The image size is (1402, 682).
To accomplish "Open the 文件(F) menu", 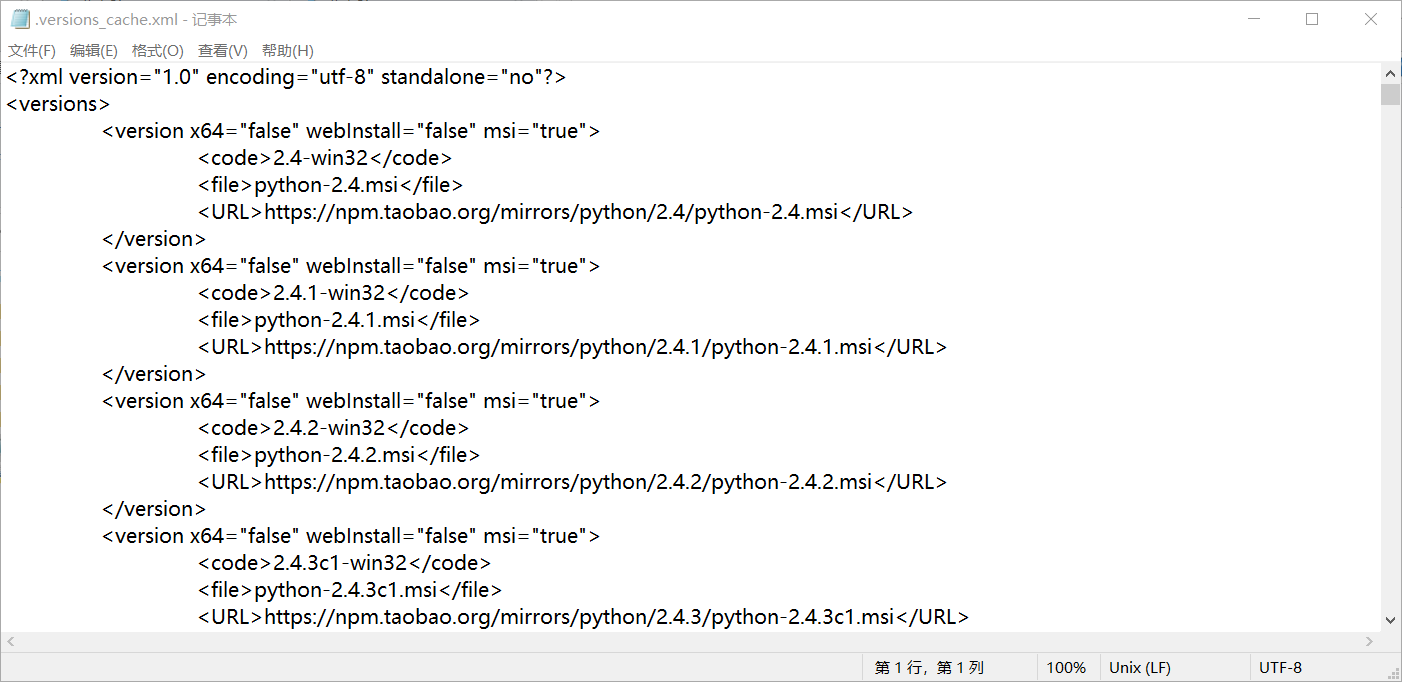I will tap(32, 51).
